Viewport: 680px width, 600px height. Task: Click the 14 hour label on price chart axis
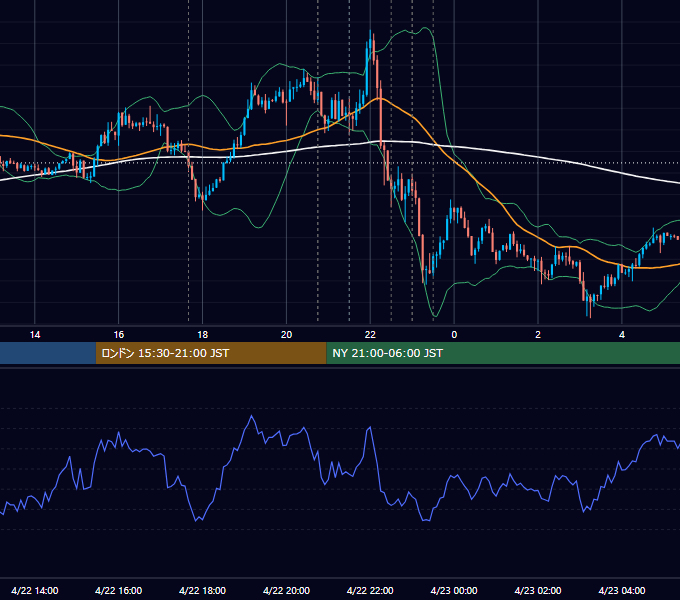click(35, 335)
